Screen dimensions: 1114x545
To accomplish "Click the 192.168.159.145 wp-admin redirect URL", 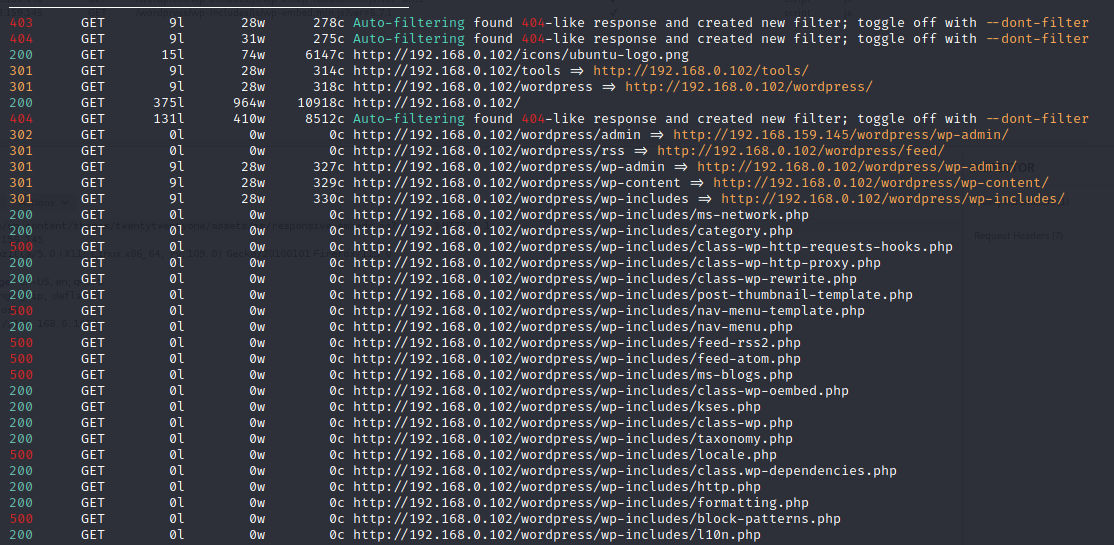I will tap(840, 134).
